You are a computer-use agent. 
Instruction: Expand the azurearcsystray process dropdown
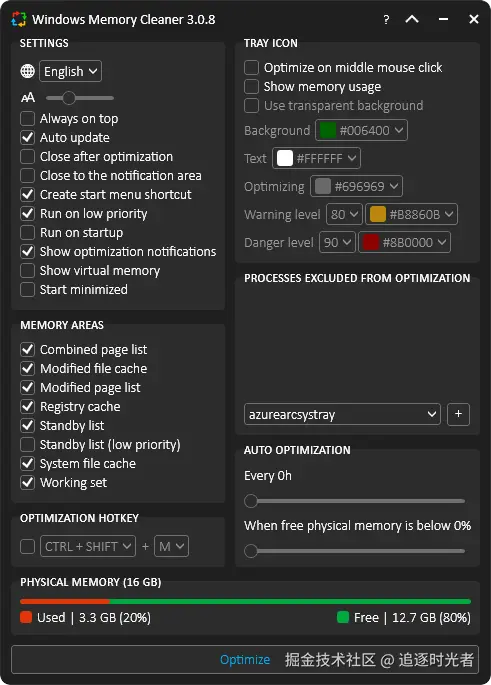pyautogui.click(x=342, y=414)
